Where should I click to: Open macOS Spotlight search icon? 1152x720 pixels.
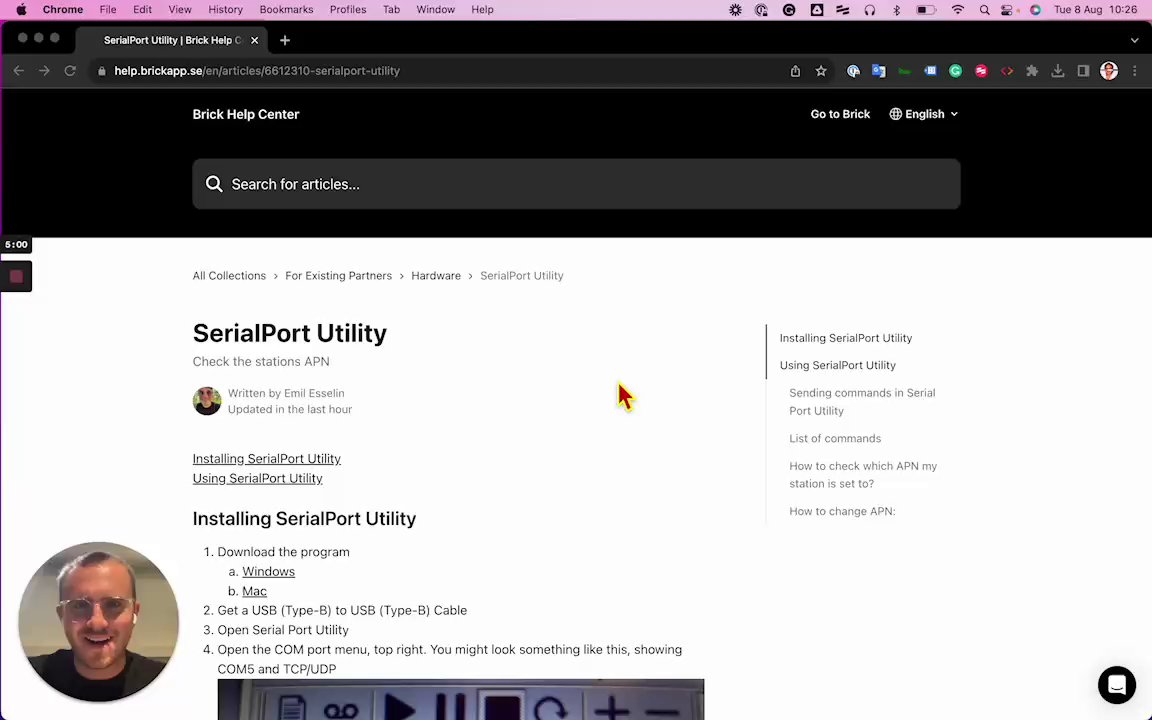tap(984, 10)
